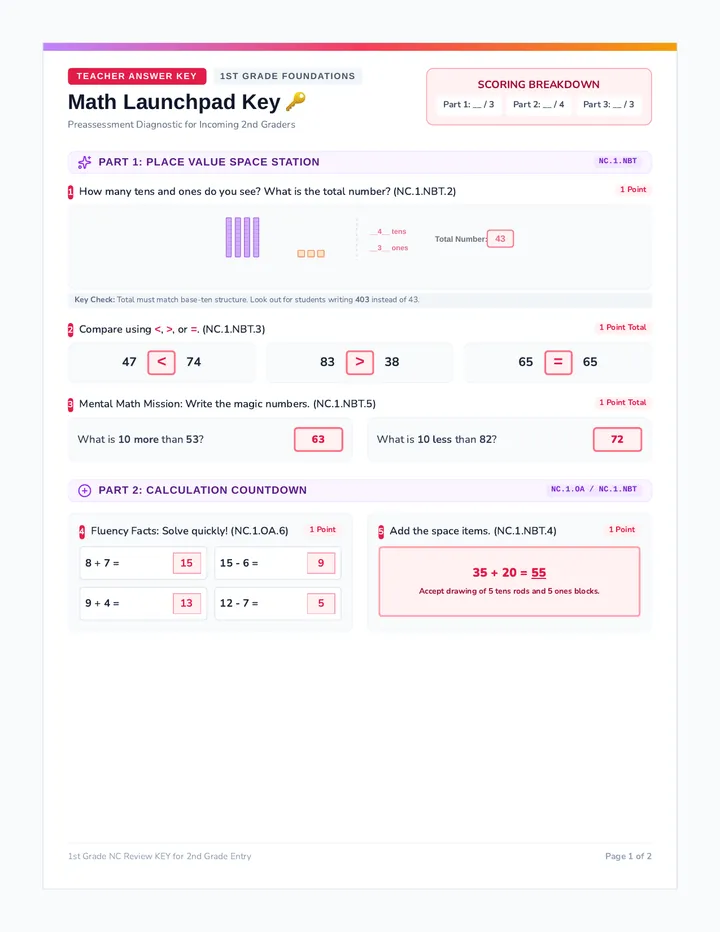Click the plus circle icon in Part 2 header

click(84, 490)
